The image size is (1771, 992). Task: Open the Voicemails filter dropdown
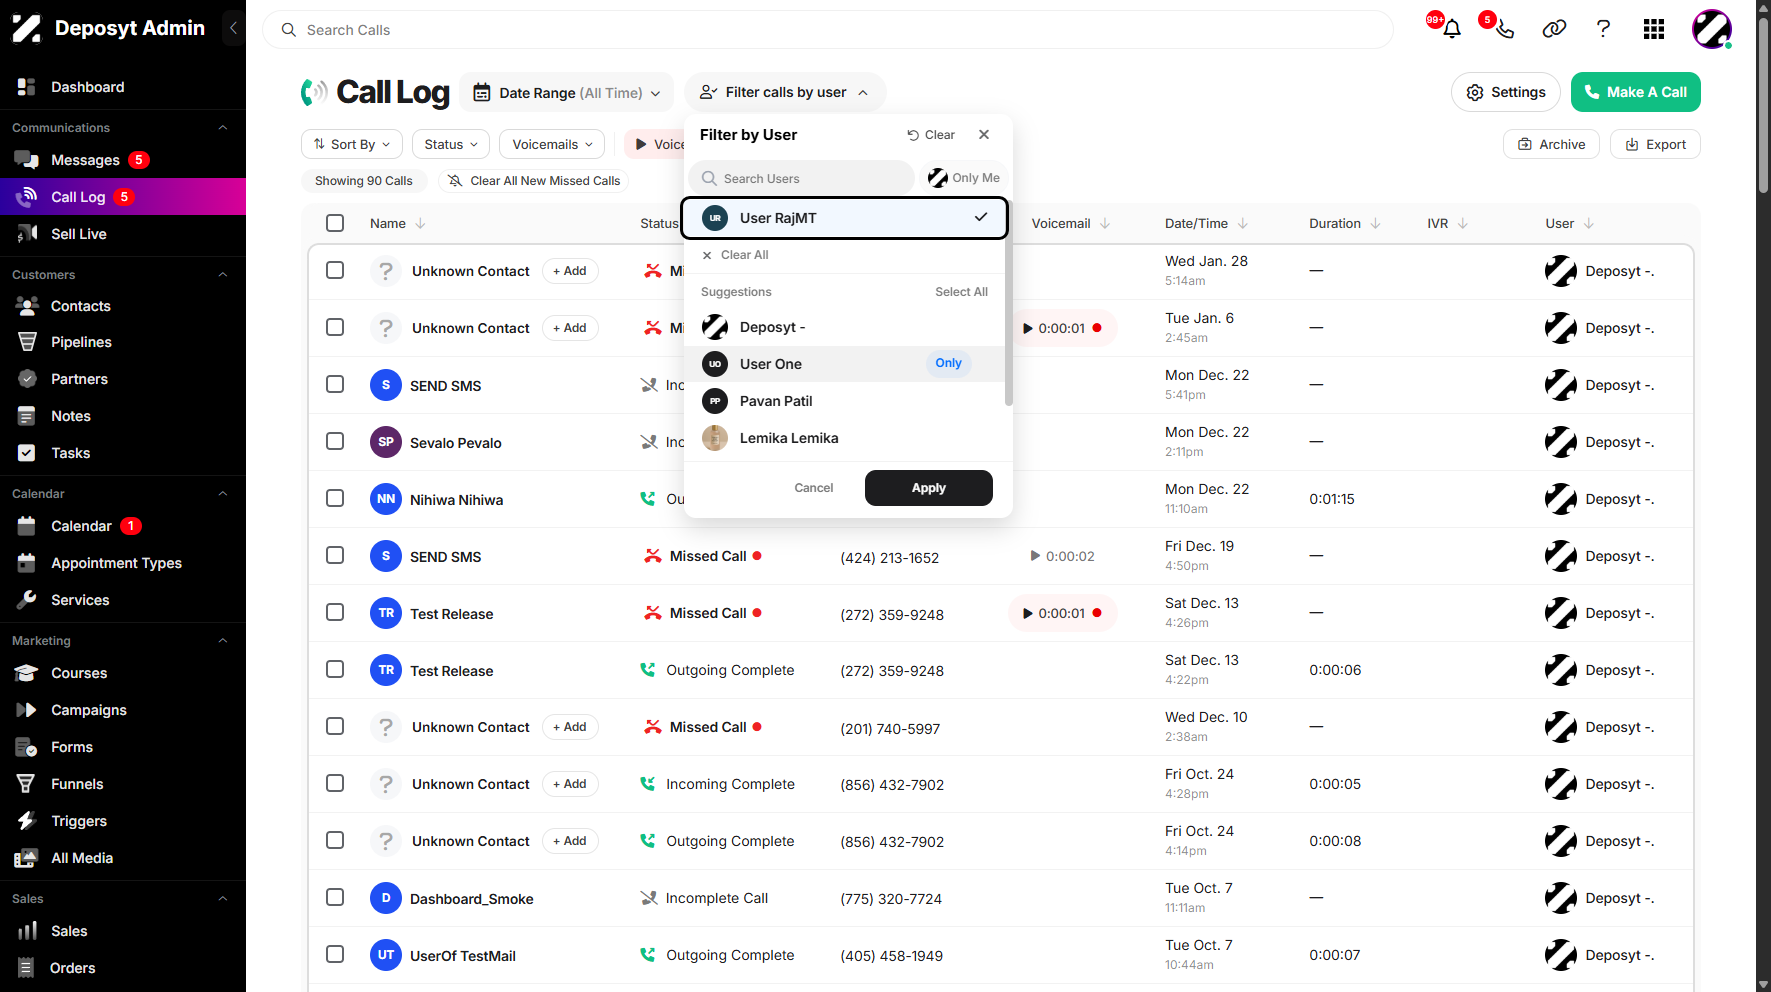(552, 144)
